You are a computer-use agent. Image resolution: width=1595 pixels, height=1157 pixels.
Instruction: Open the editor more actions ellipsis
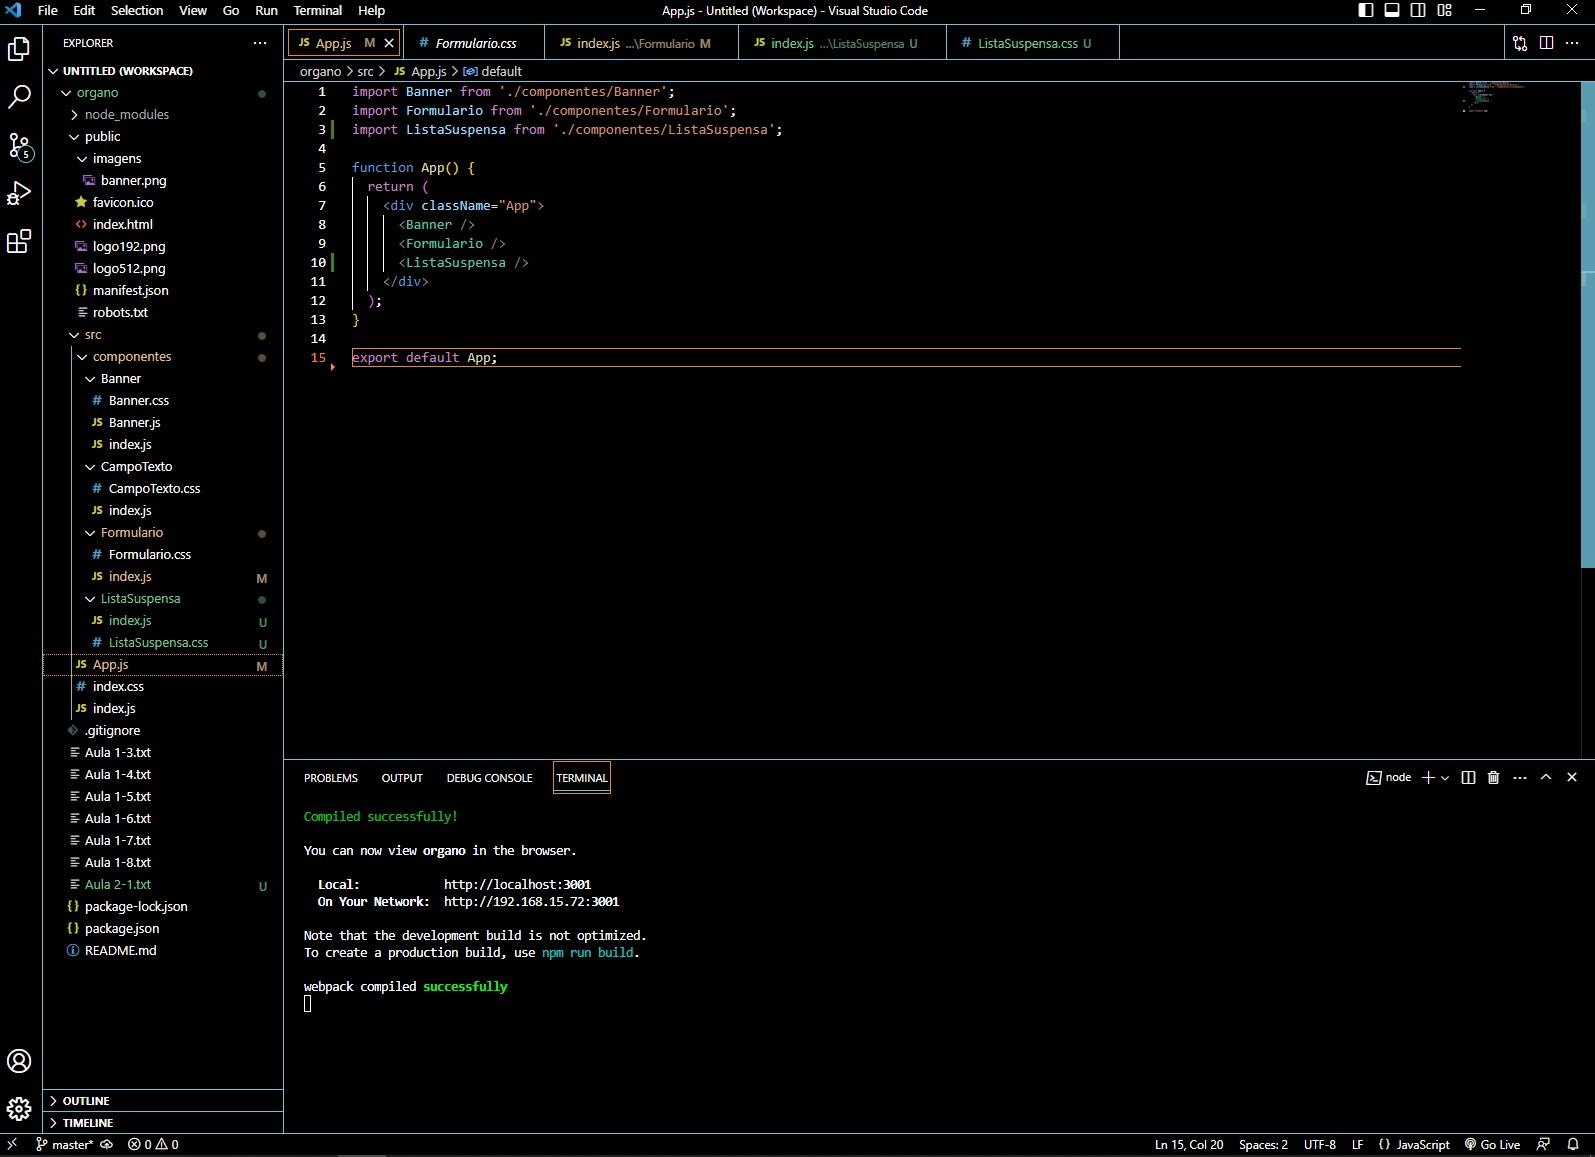pyautogui.click(x=1573, y=43)
